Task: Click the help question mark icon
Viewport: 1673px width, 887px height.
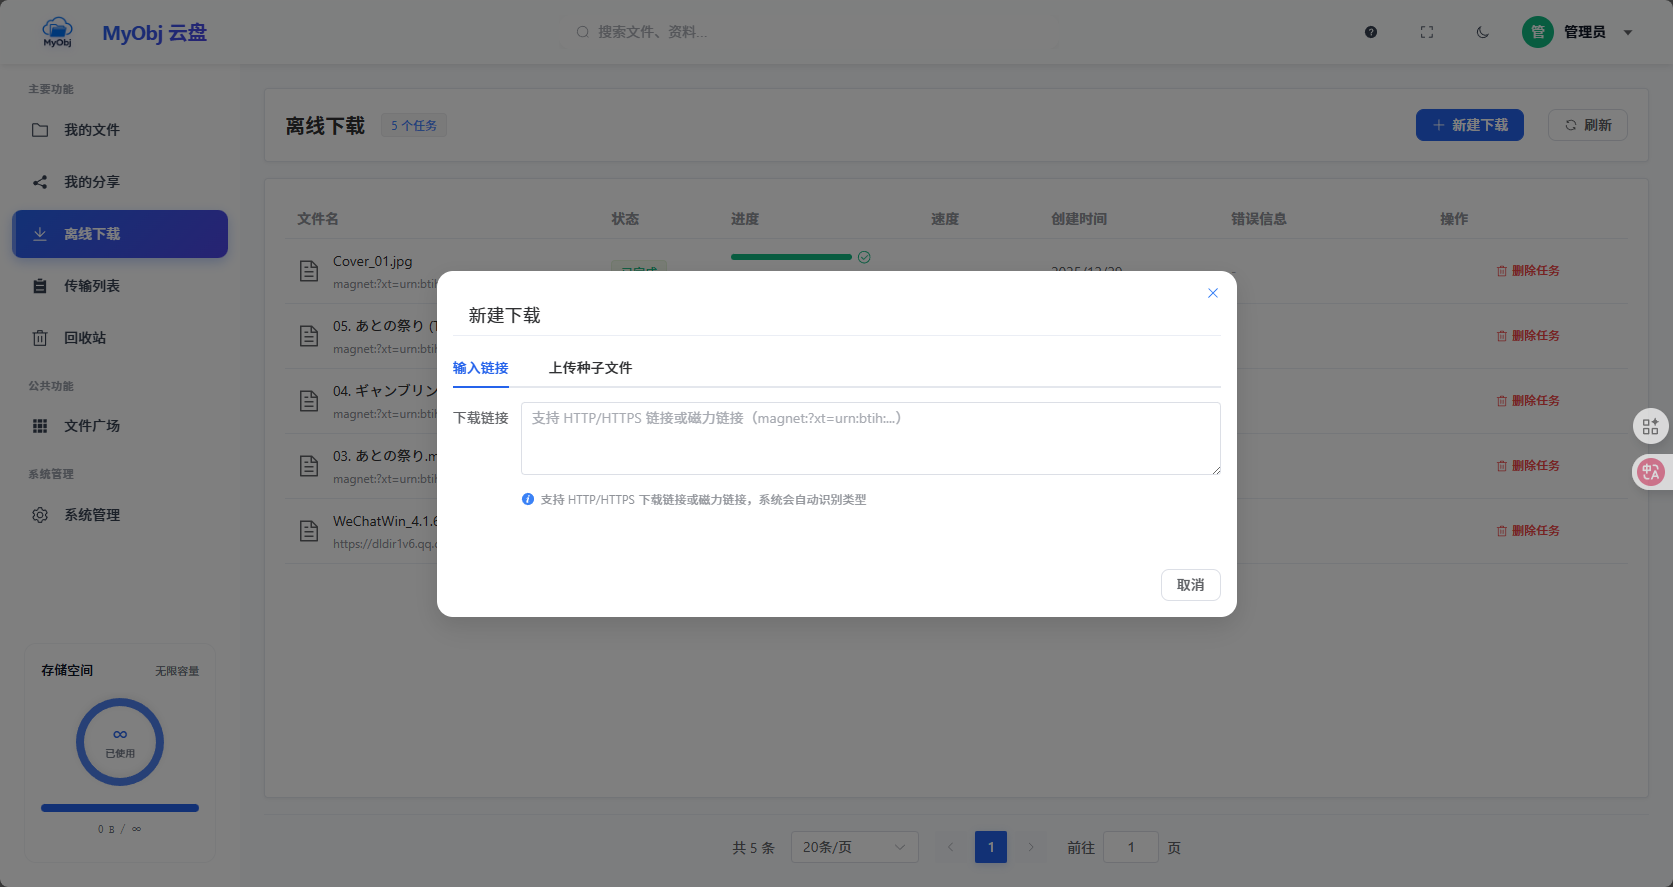Action: pos(1371,32)
